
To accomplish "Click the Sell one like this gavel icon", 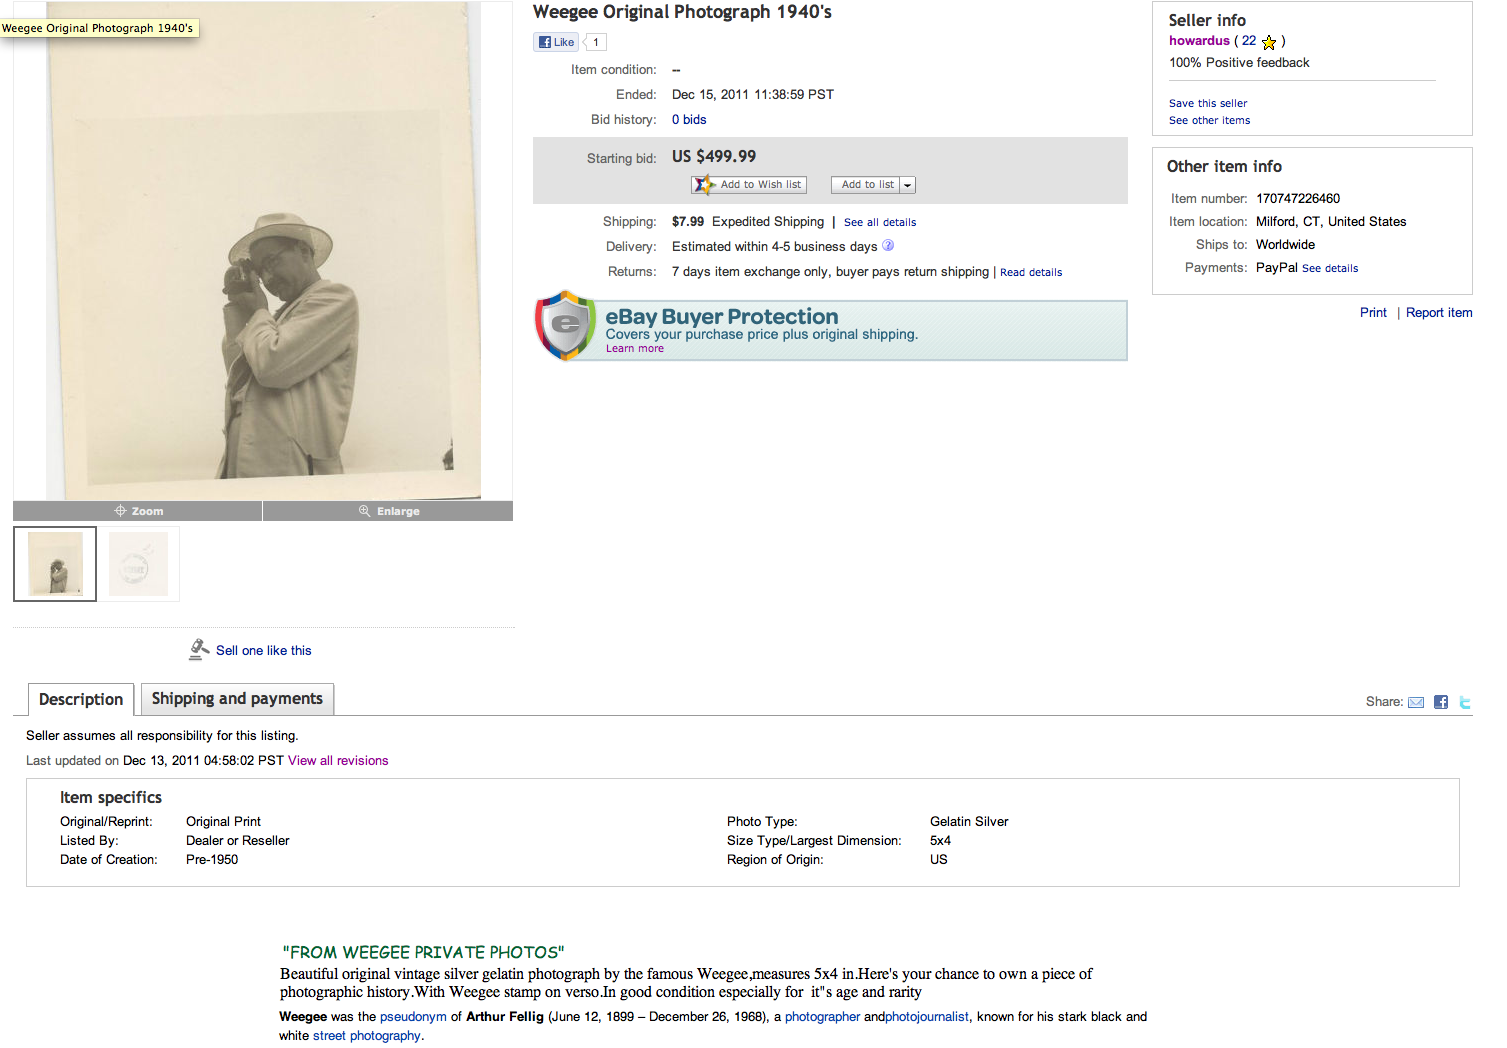I will click(x=199, y=650).
